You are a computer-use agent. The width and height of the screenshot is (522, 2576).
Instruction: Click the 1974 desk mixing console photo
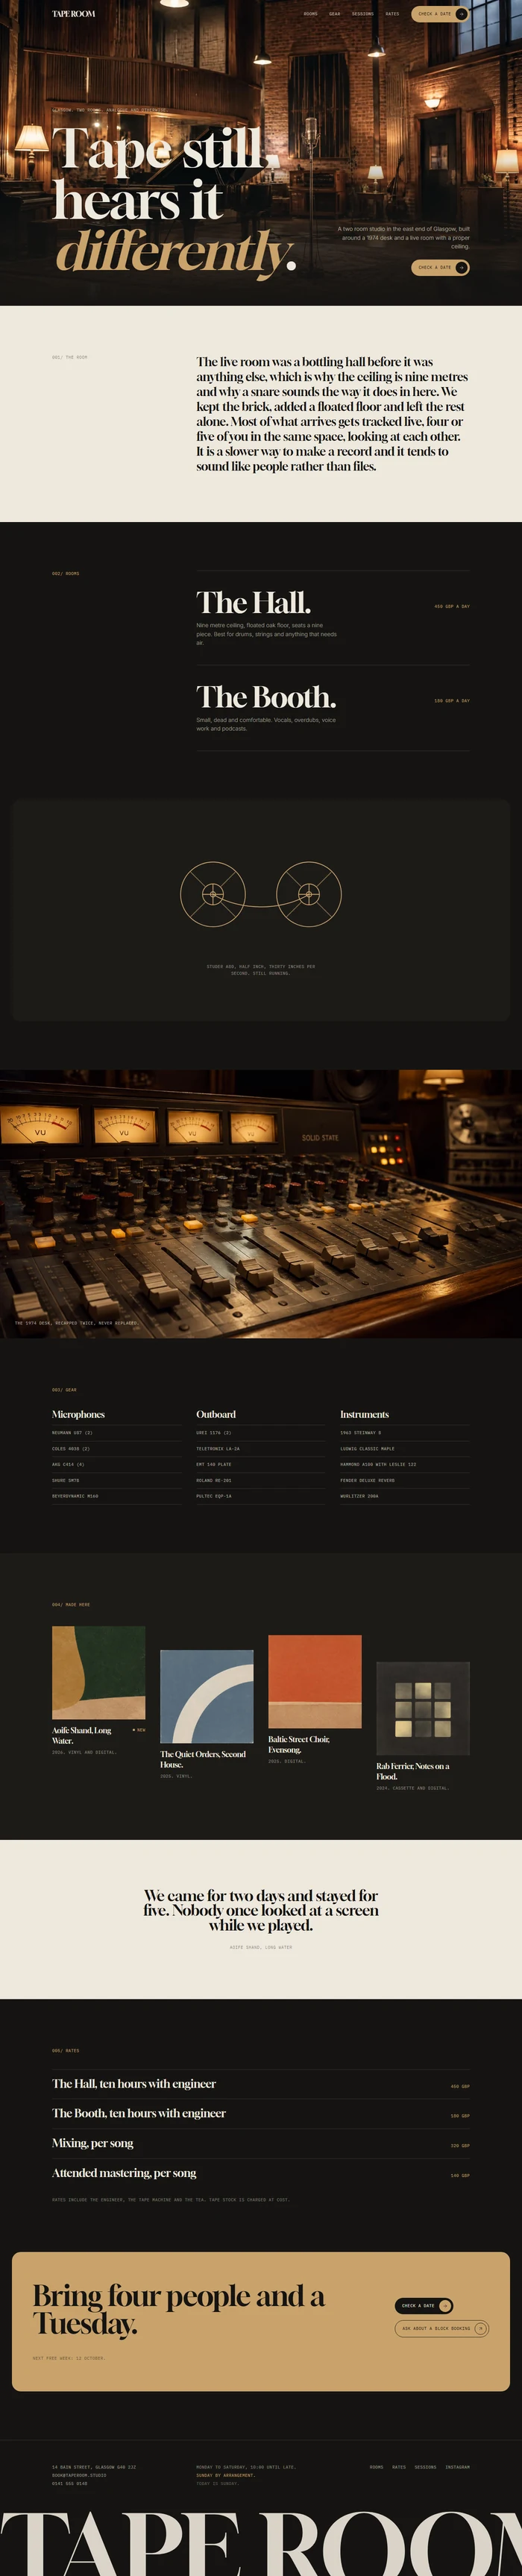(x=261, y=1204)
